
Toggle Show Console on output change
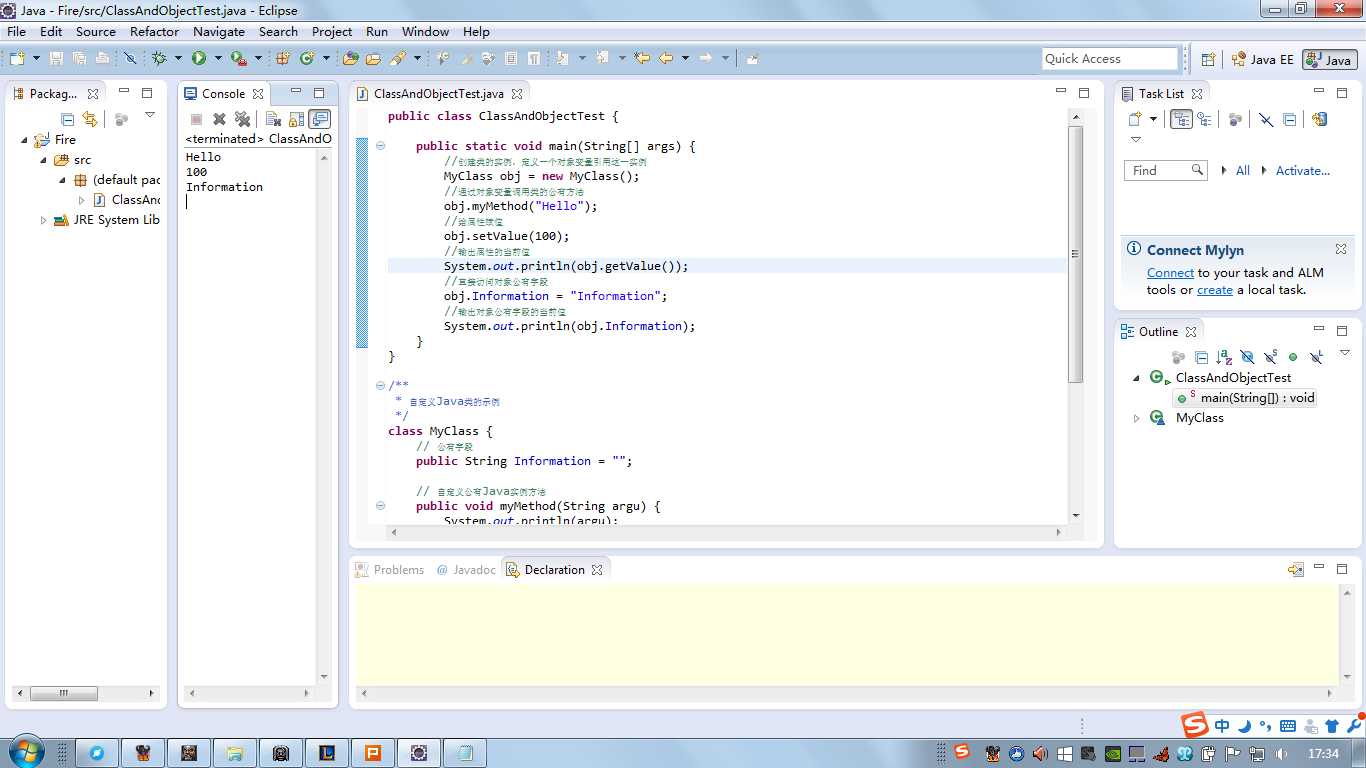[319, 119]
